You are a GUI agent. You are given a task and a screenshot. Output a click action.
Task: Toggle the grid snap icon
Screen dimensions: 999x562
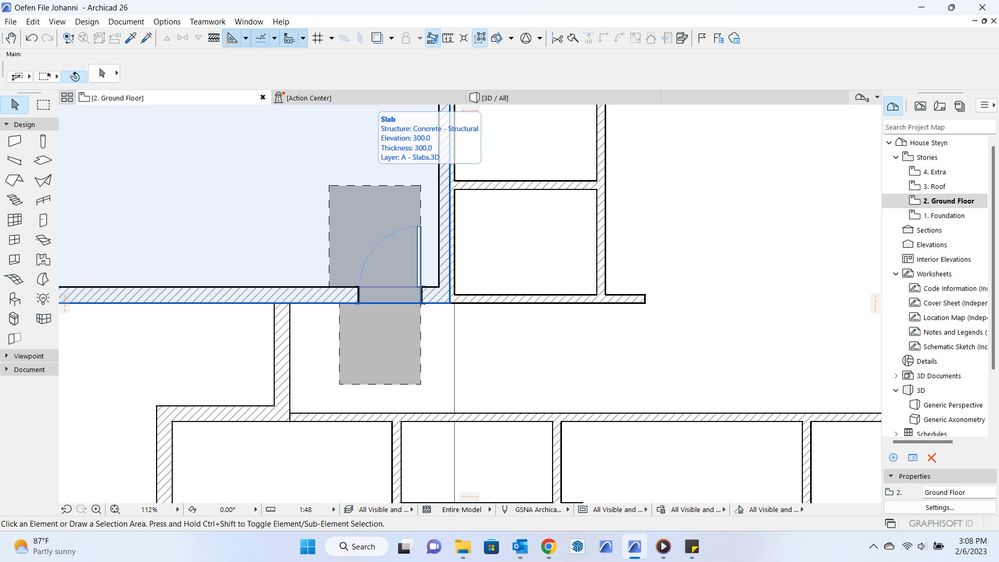(318, 38)
